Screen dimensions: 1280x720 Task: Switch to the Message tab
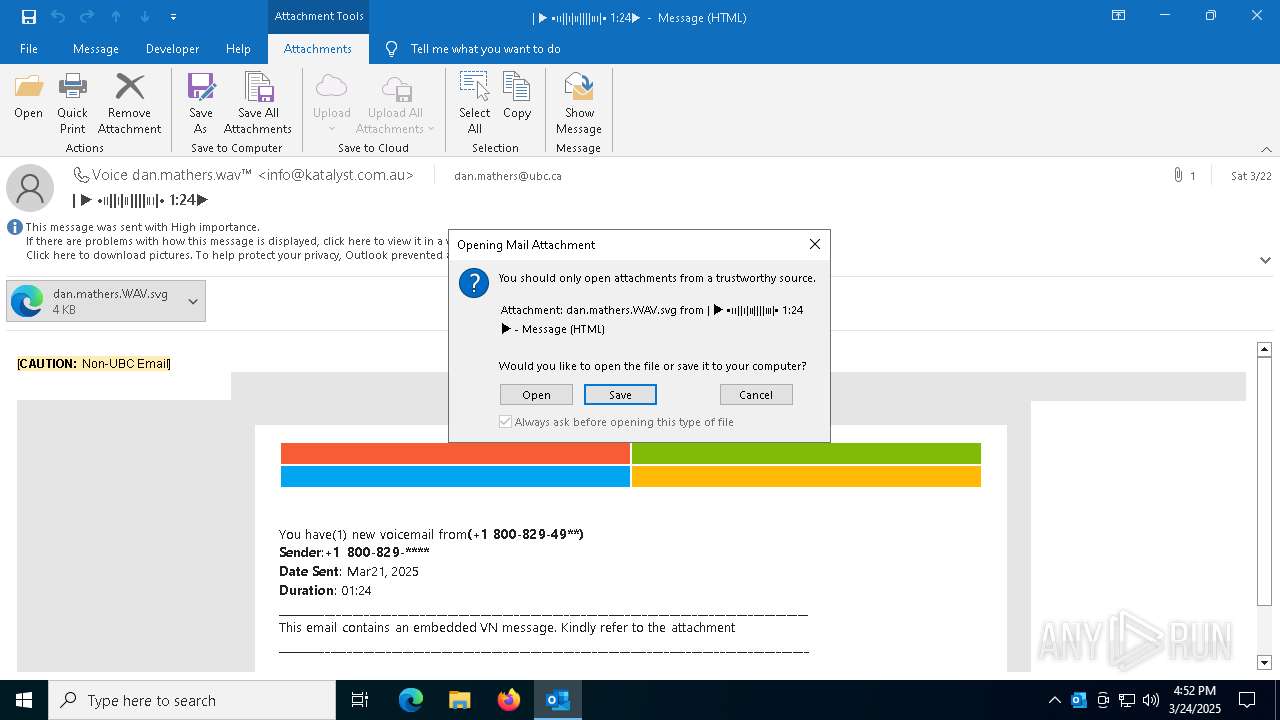pos(96,49)
